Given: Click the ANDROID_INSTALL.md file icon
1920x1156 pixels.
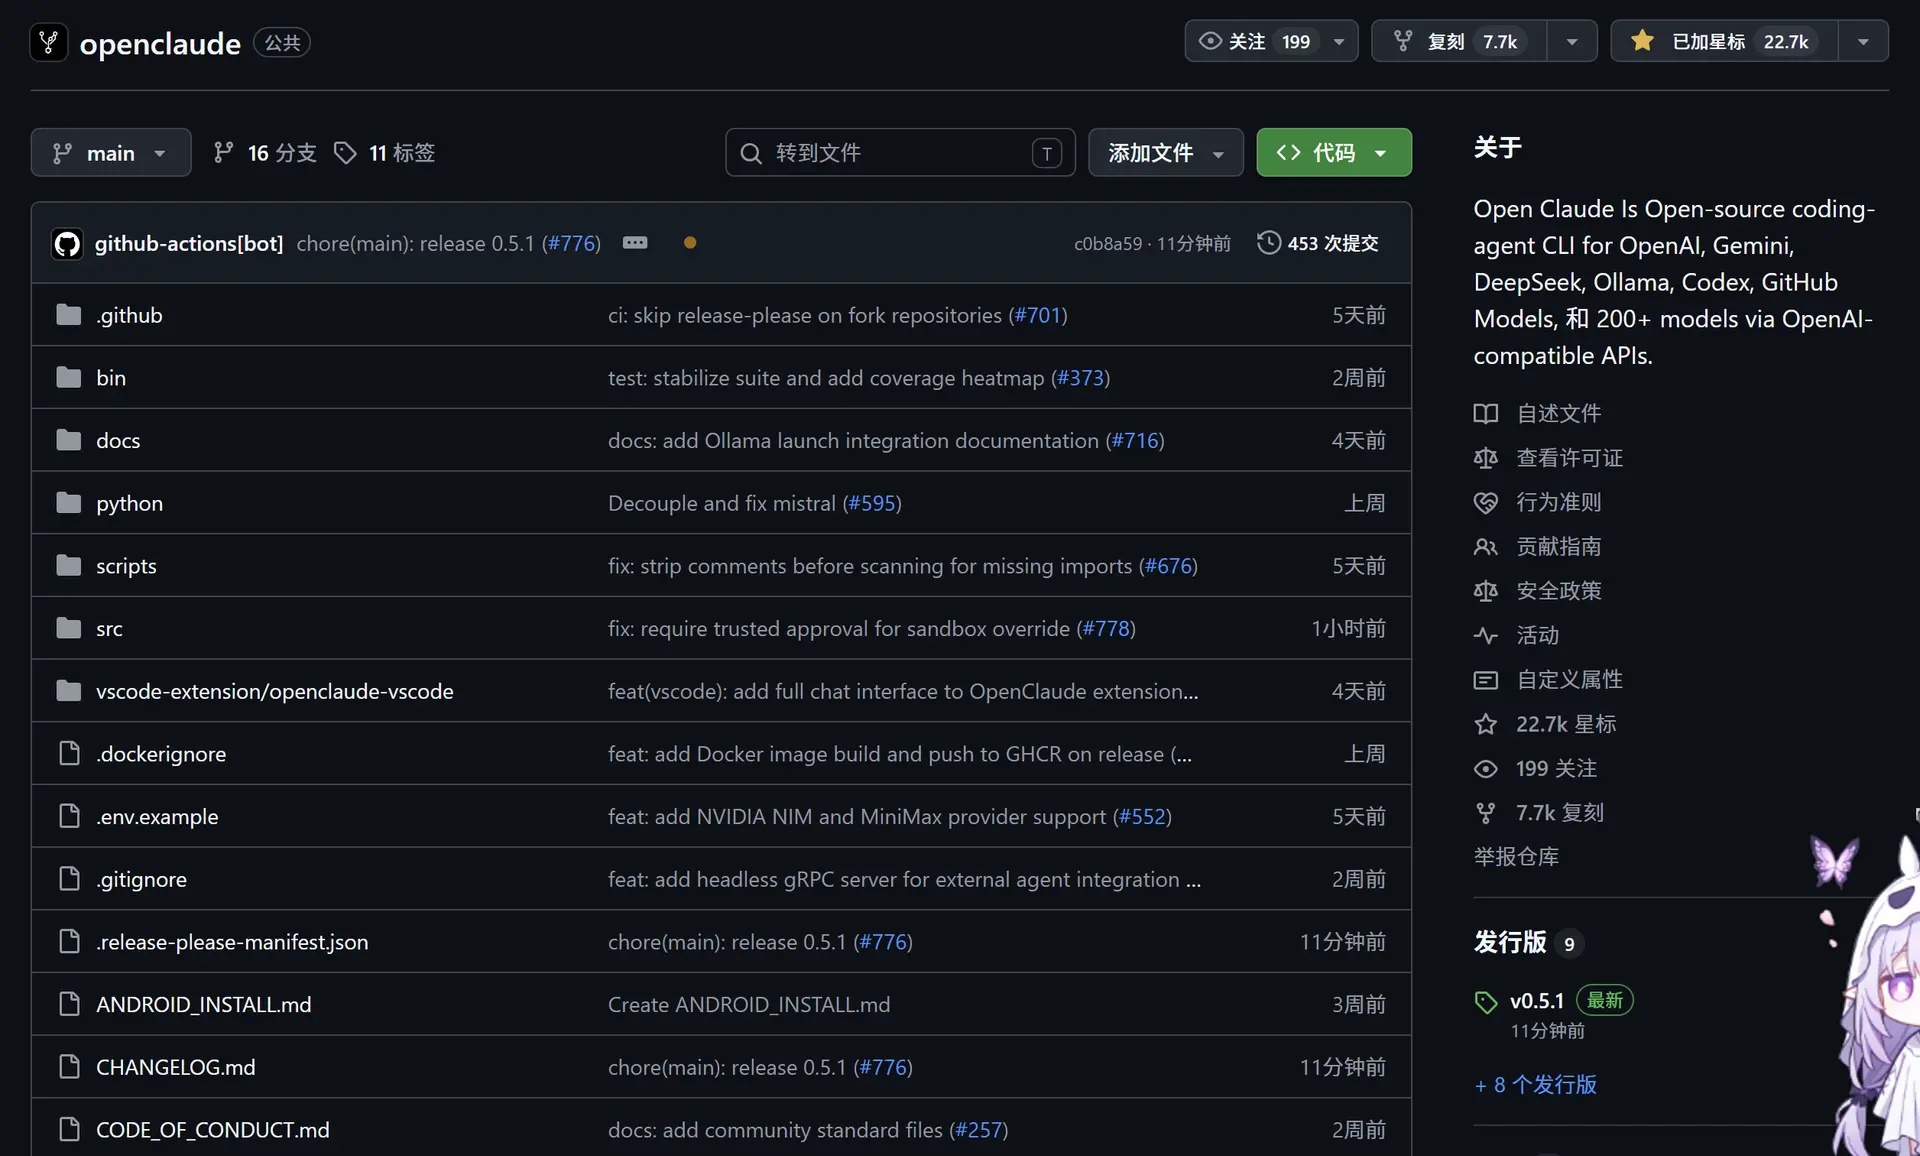Looking at the screenshot, I should click(x=69, y=1004).
